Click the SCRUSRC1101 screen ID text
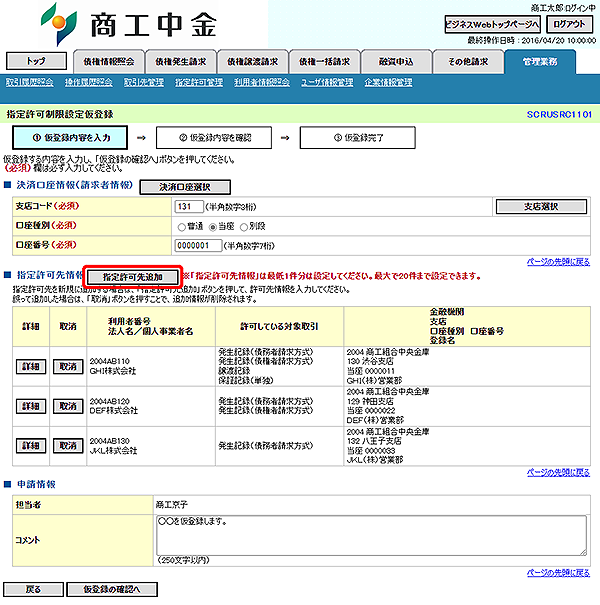Image resolution: width=600 pixels, height=605 pixels. pos(559,115)
